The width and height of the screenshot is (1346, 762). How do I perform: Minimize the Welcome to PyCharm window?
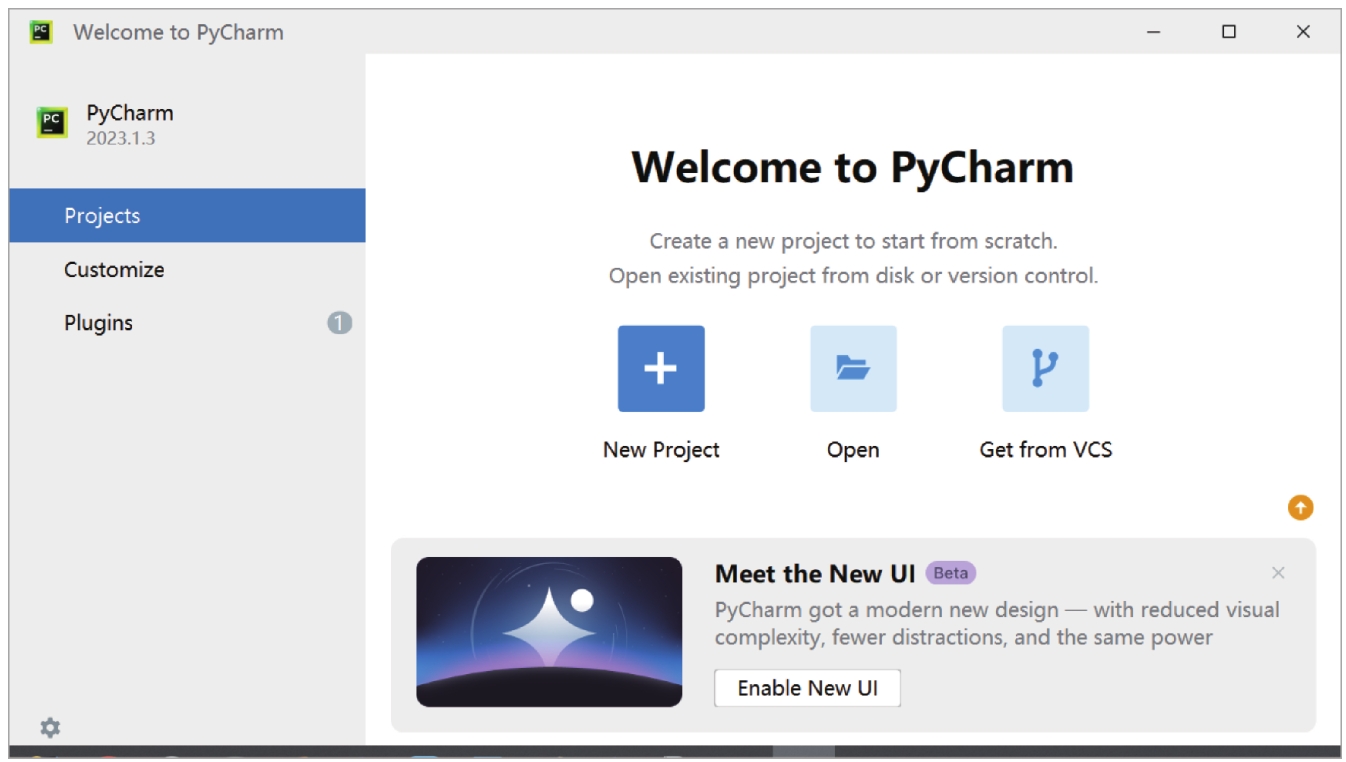1154,32
